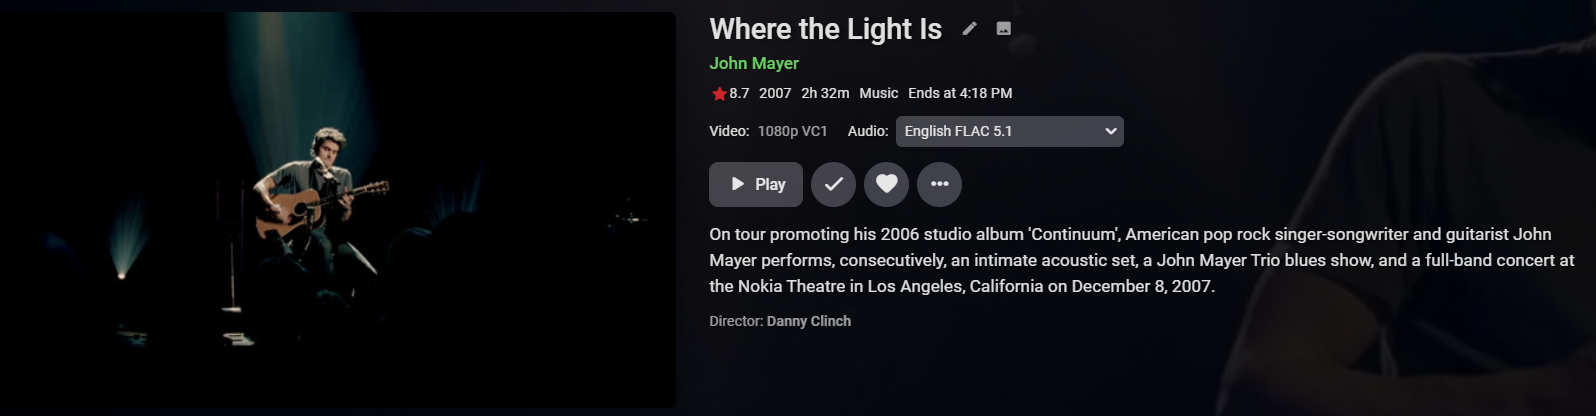Click the red star rating icon
The width and height of the screenshot is (1596, 416).
pyautogui.click(x=719, y=94)
